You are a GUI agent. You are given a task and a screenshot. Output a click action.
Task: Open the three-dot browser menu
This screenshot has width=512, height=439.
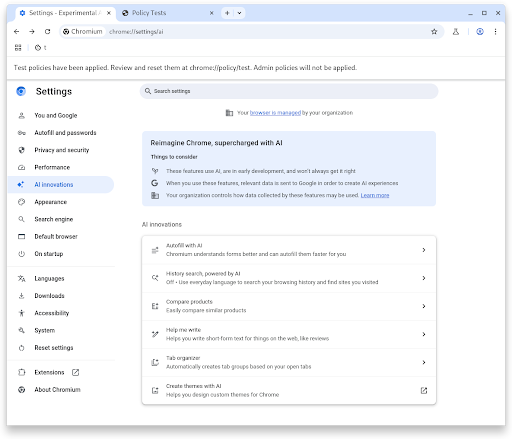click(495, 32)
